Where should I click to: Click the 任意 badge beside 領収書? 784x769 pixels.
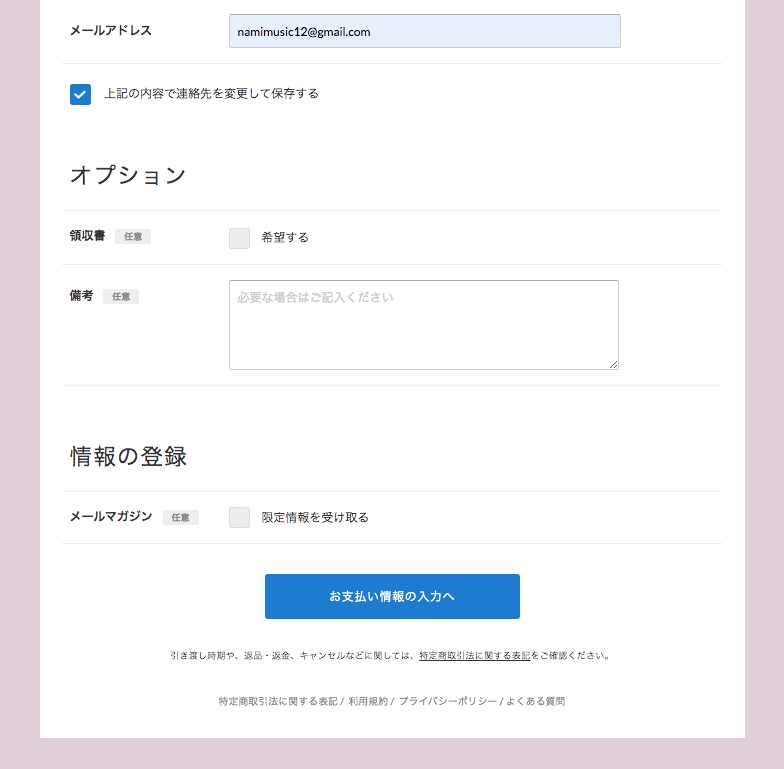click(x=133, y=237)
